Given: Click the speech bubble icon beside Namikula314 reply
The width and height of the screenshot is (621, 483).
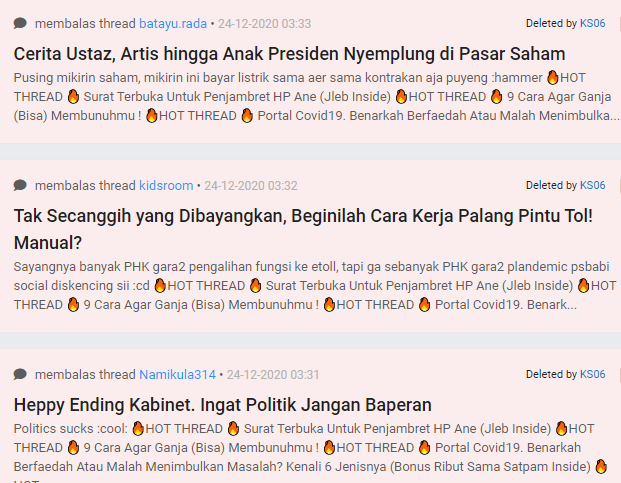Looking at the screenshot, I should pos(20,374).
